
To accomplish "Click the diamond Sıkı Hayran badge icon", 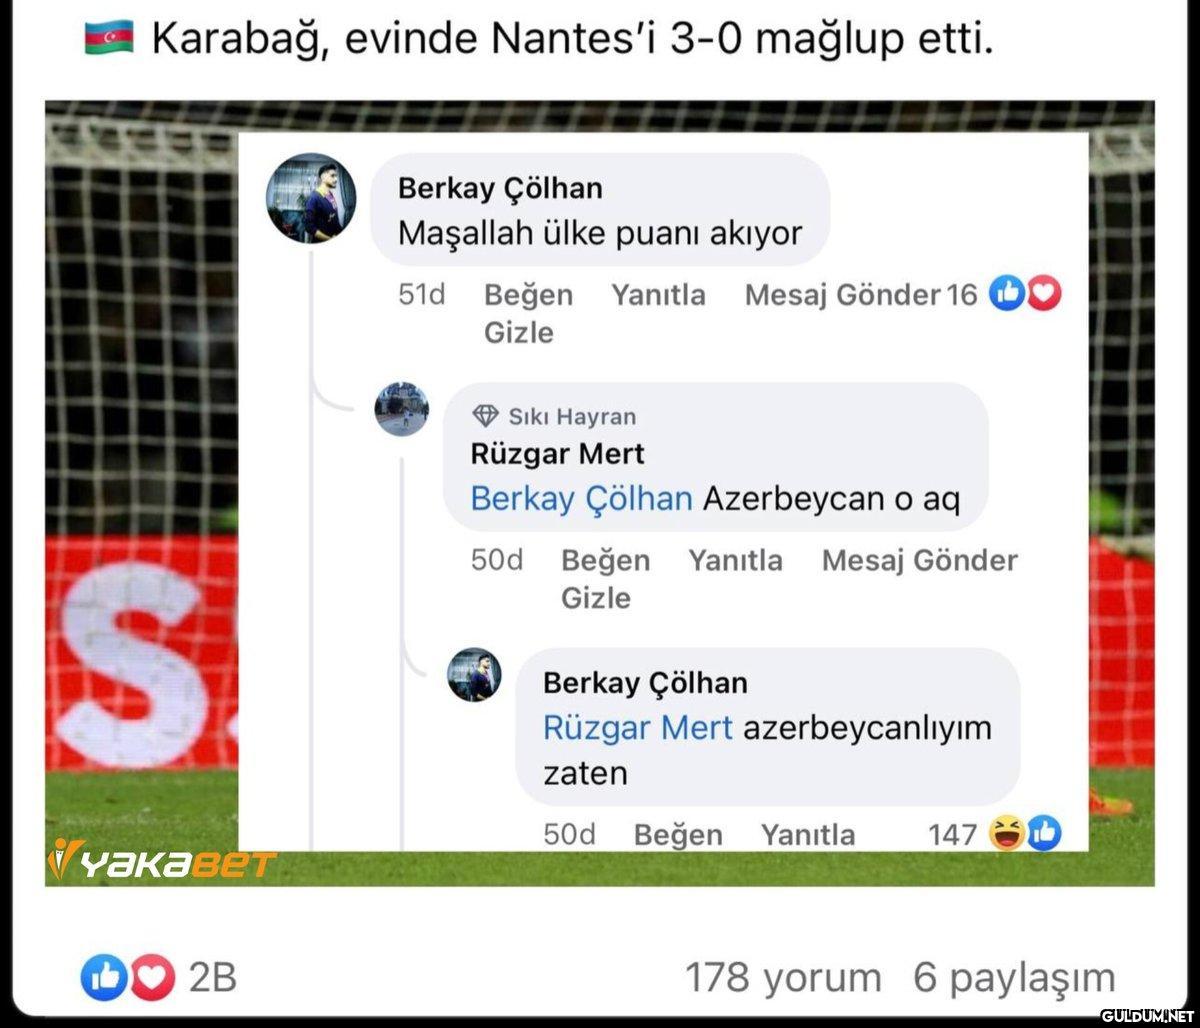I will coord(486,416).
